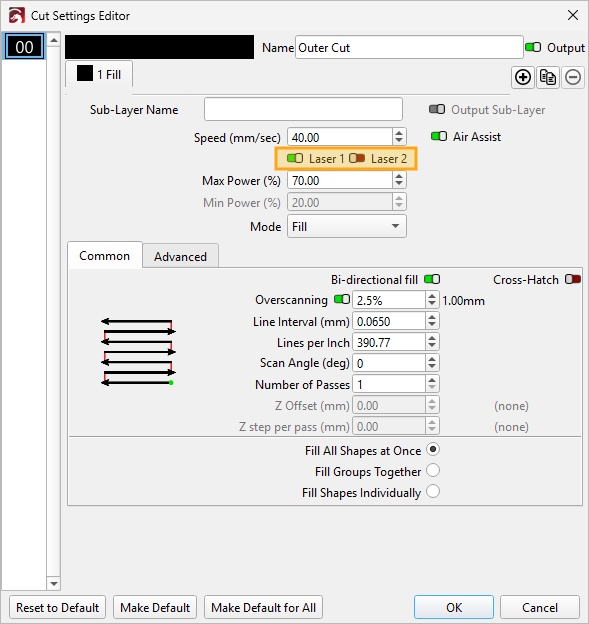Image resolution: width=589 pixels, height=624 pixels.
Task: Click Make Default for All button
Action: [x=263, y=608]
